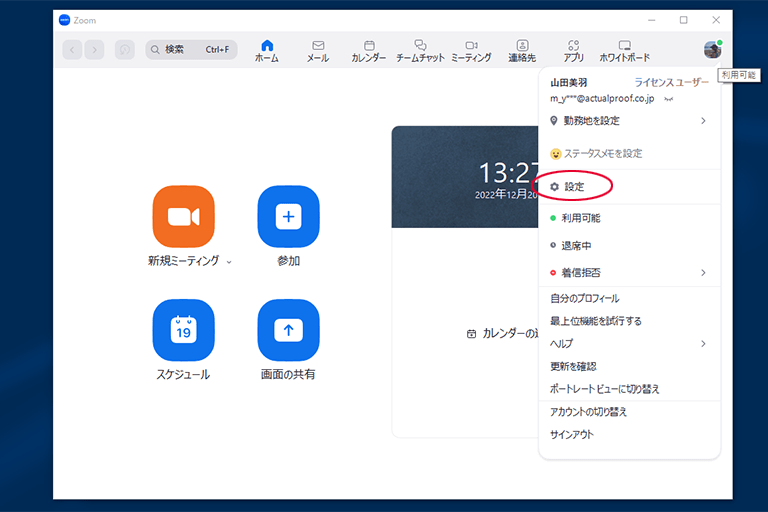
Task: Reveal the hidden email with eye icon
Action: pyautogui.click(x=668, y=99)
